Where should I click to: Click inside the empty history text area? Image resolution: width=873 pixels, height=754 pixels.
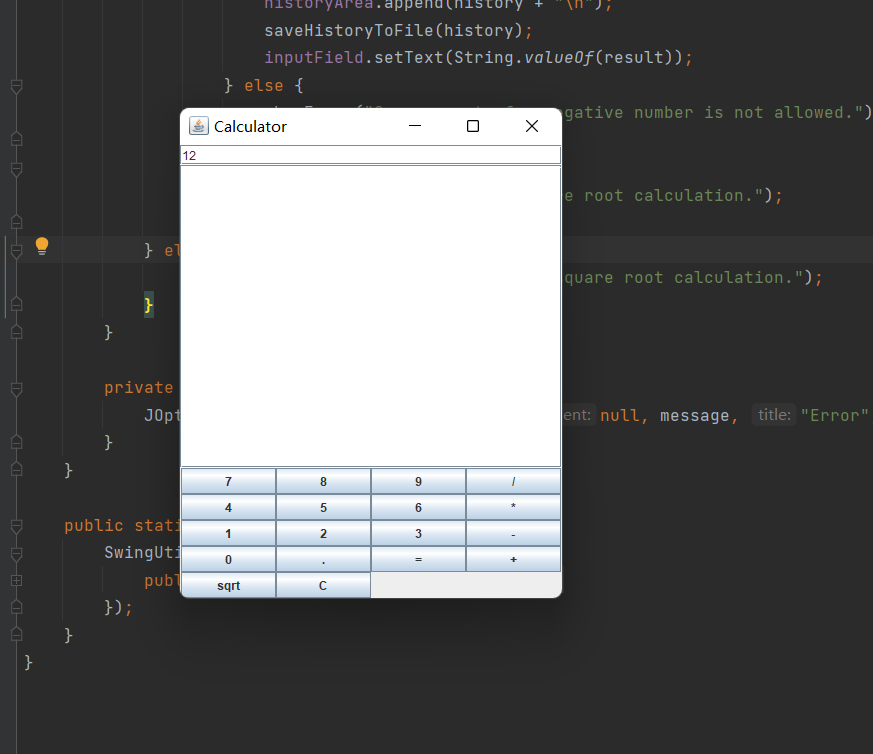371,316
